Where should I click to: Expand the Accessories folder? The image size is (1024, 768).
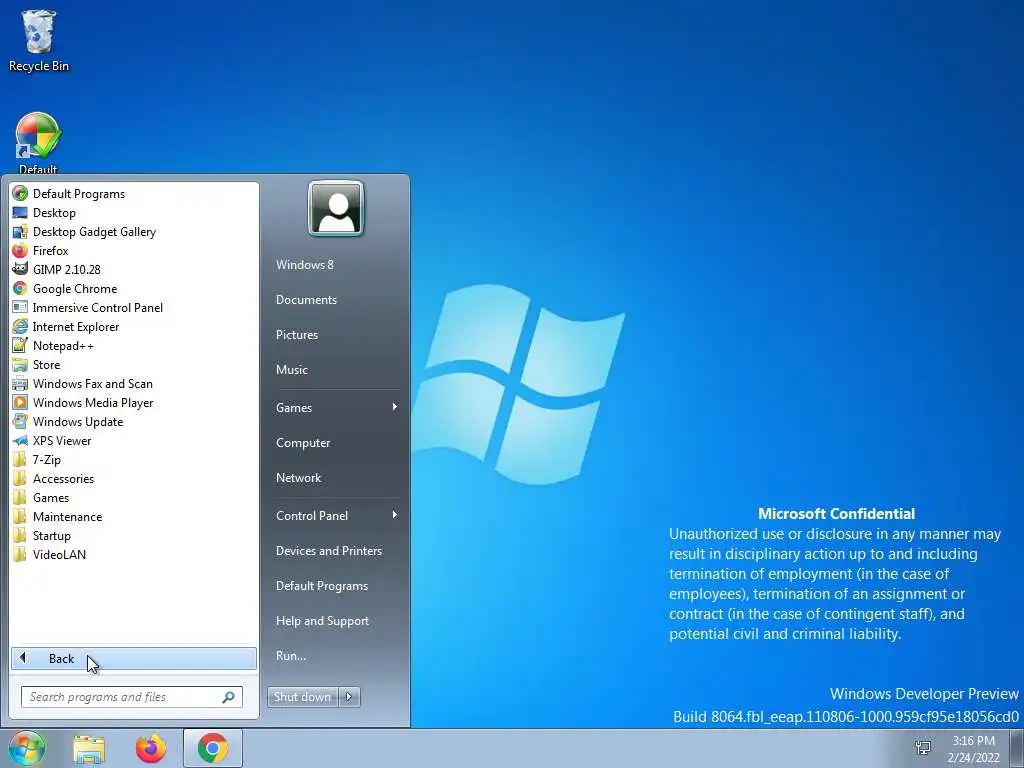coord(135,479)
